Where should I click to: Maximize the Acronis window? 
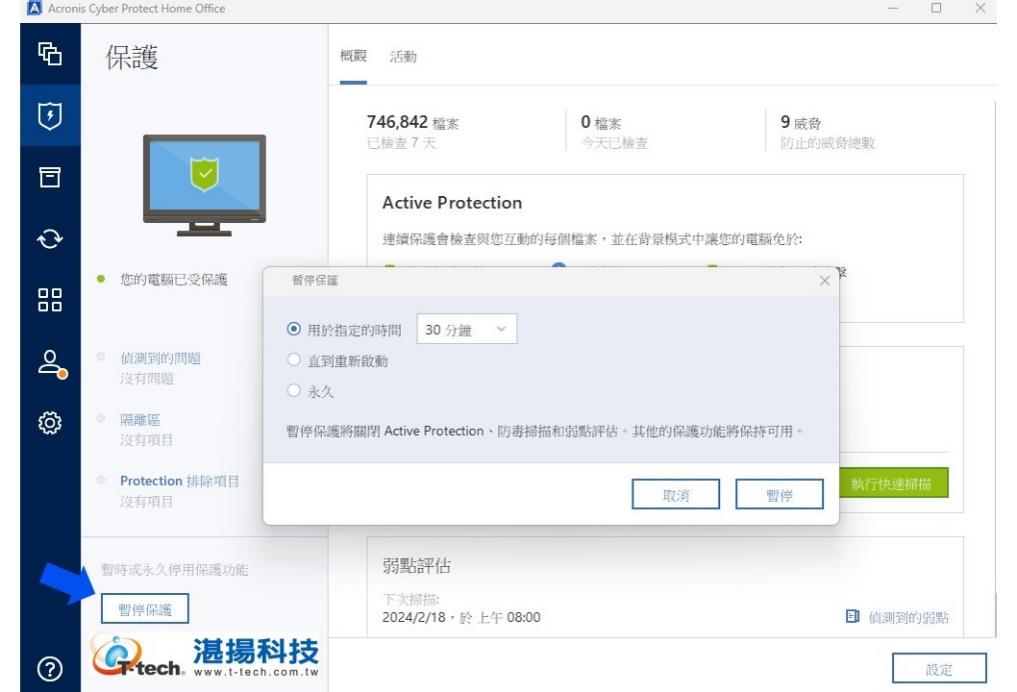click(936, 8)
